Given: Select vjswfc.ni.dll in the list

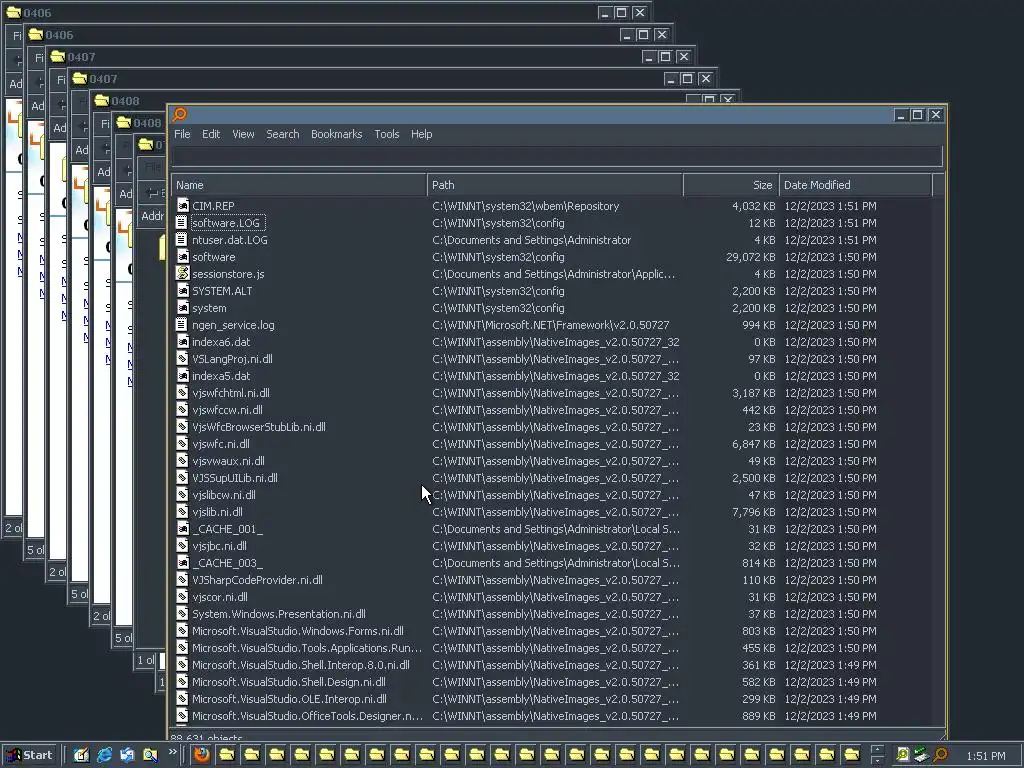Looking at the screenshot, I should tap(221, 443).
